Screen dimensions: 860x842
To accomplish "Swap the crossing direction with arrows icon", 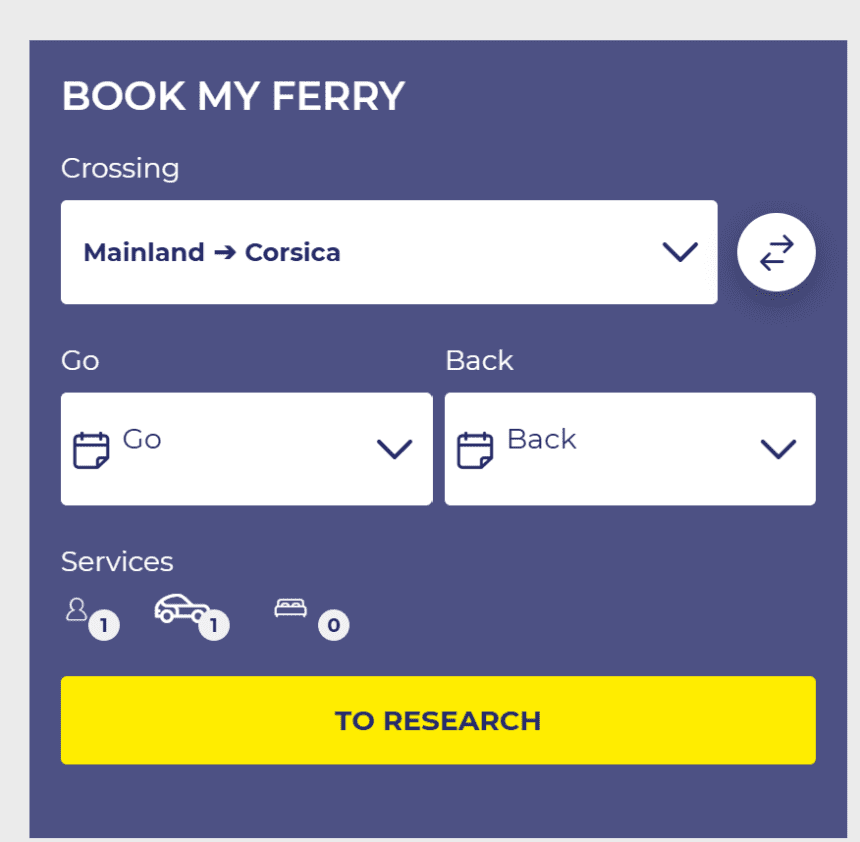I will click(x=776, y=253).
